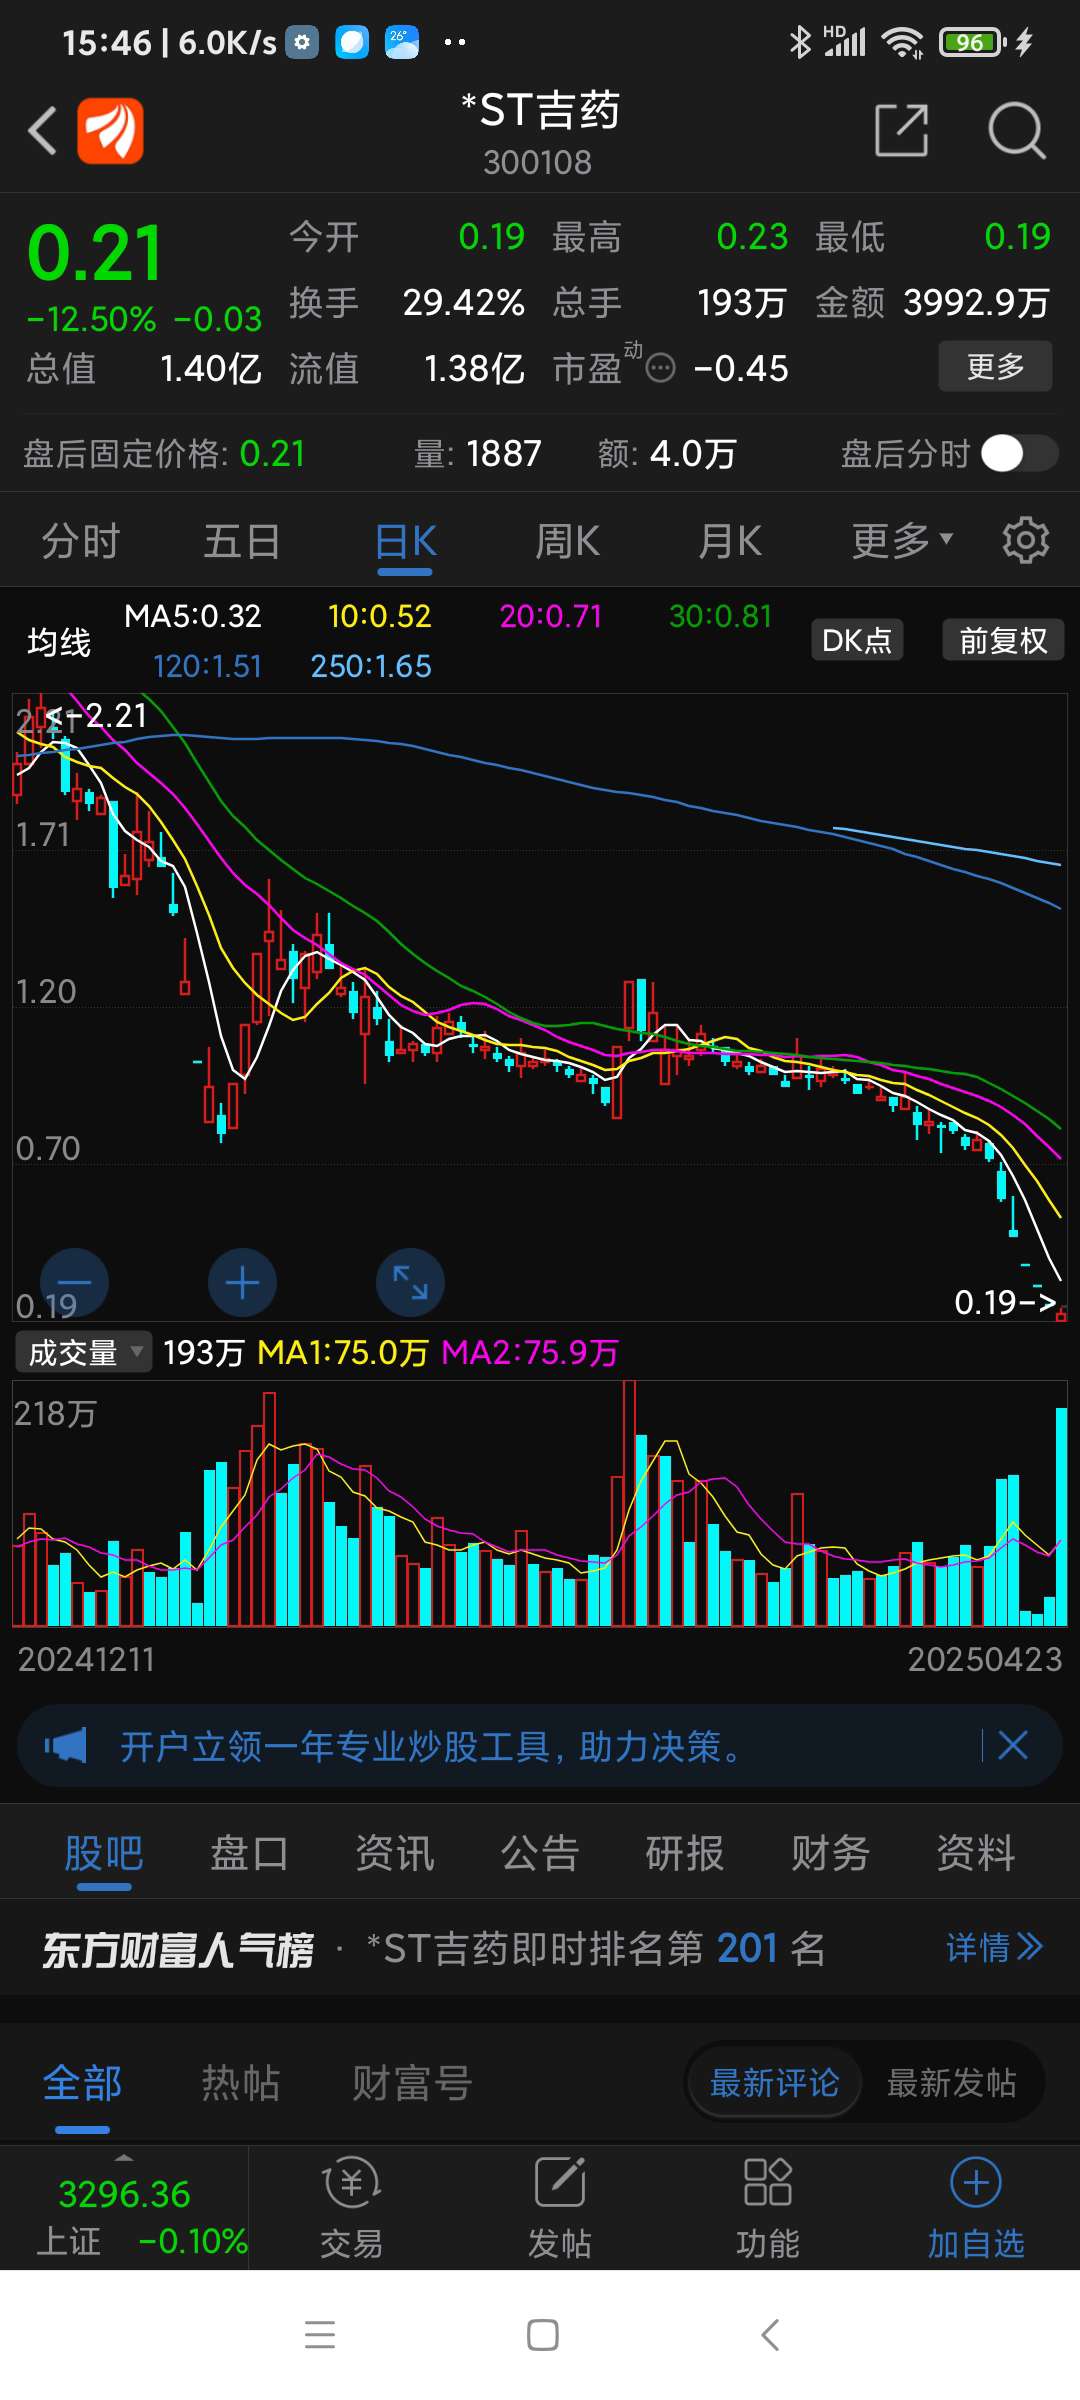Zoom out chart with minus button
This screenshot has width=1080, height=2400.
click(x=74, y=1282)
